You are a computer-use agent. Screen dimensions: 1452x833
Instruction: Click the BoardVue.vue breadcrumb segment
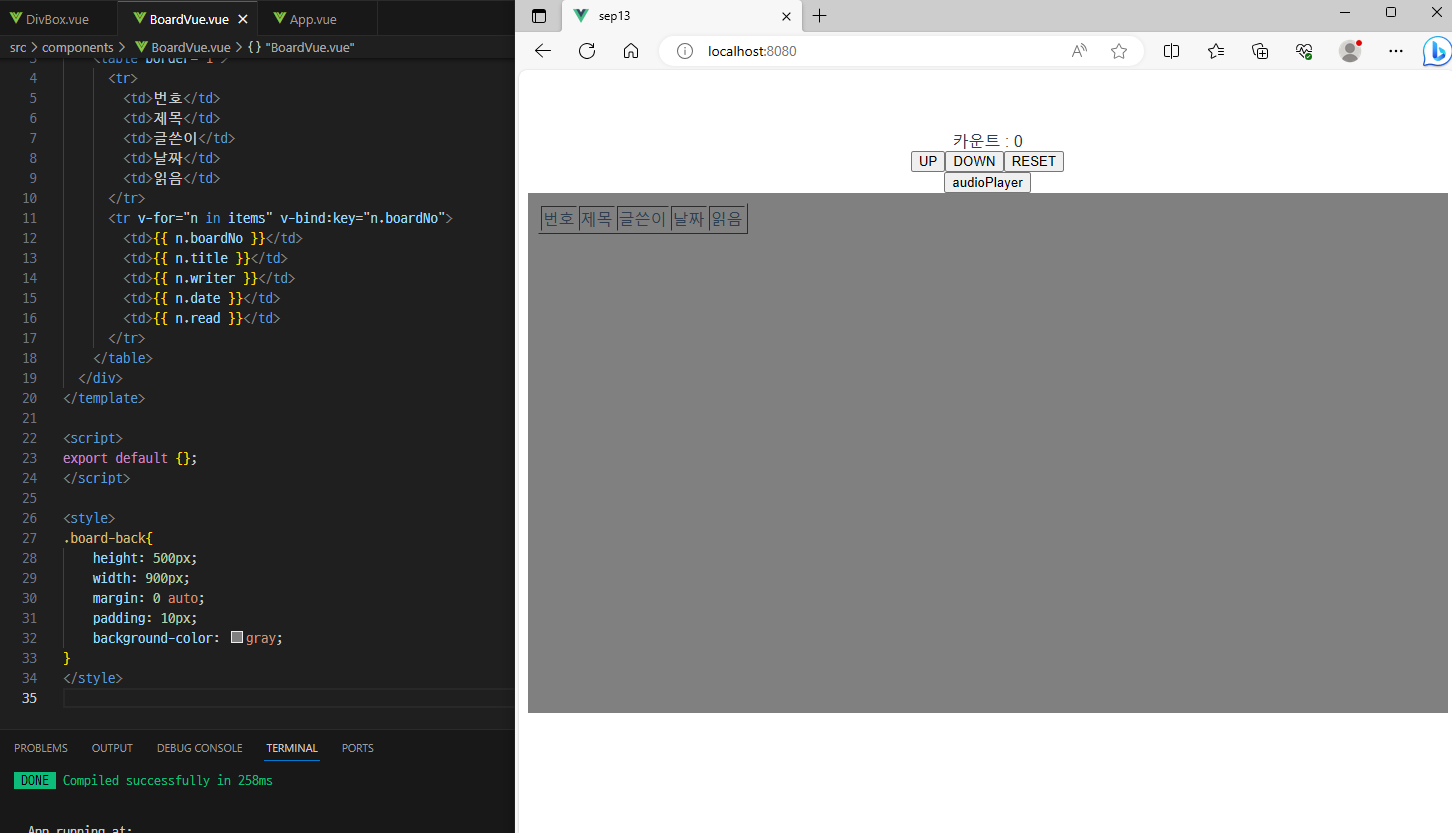tap(182, 47)
